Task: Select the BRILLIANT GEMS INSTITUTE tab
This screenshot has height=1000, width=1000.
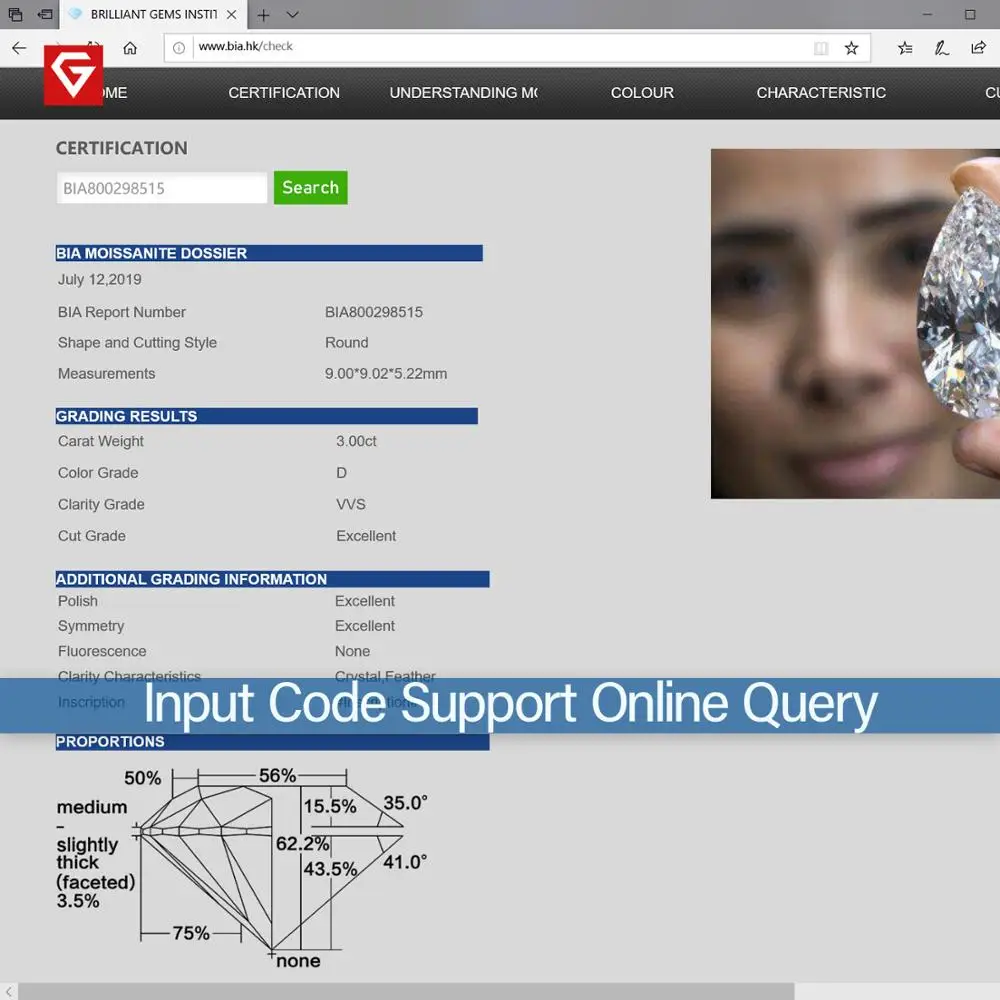Action: click(x=153, y=14)
